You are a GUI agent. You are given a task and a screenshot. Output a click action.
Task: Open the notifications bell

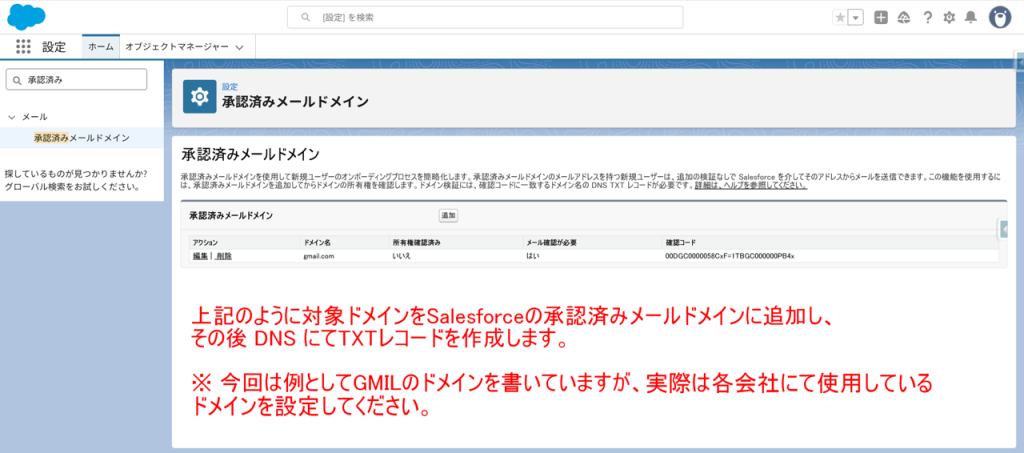[x=971, y=18]
